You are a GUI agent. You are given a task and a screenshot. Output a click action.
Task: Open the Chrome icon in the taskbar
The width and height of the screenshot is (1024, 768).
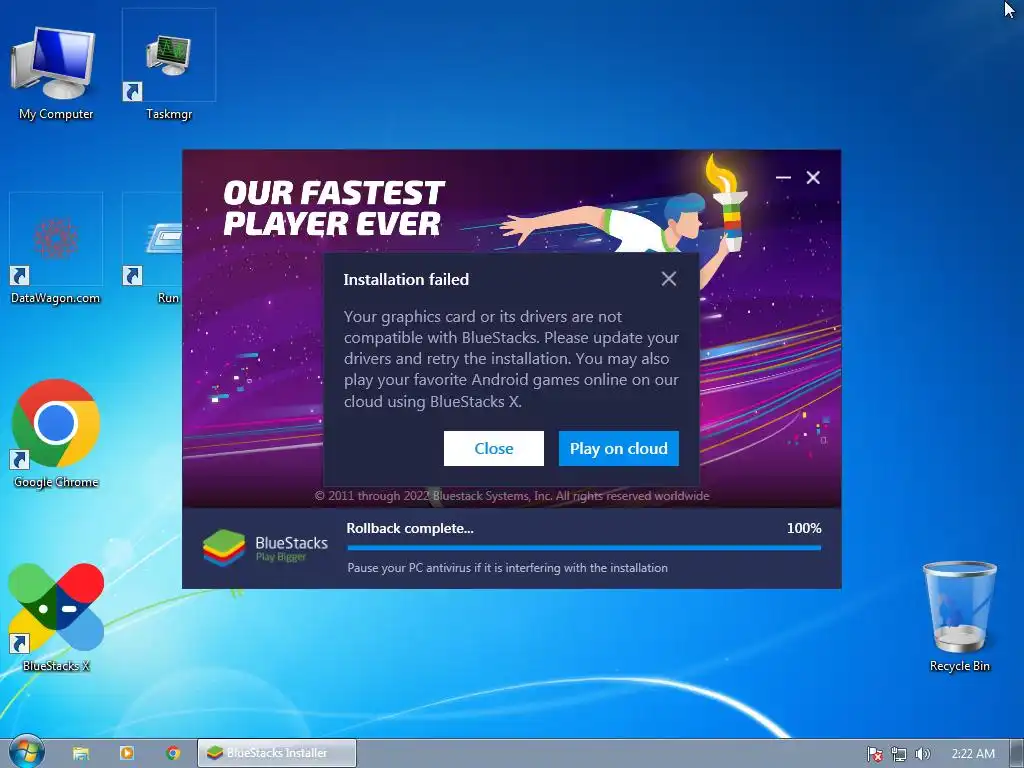point(173,753)
